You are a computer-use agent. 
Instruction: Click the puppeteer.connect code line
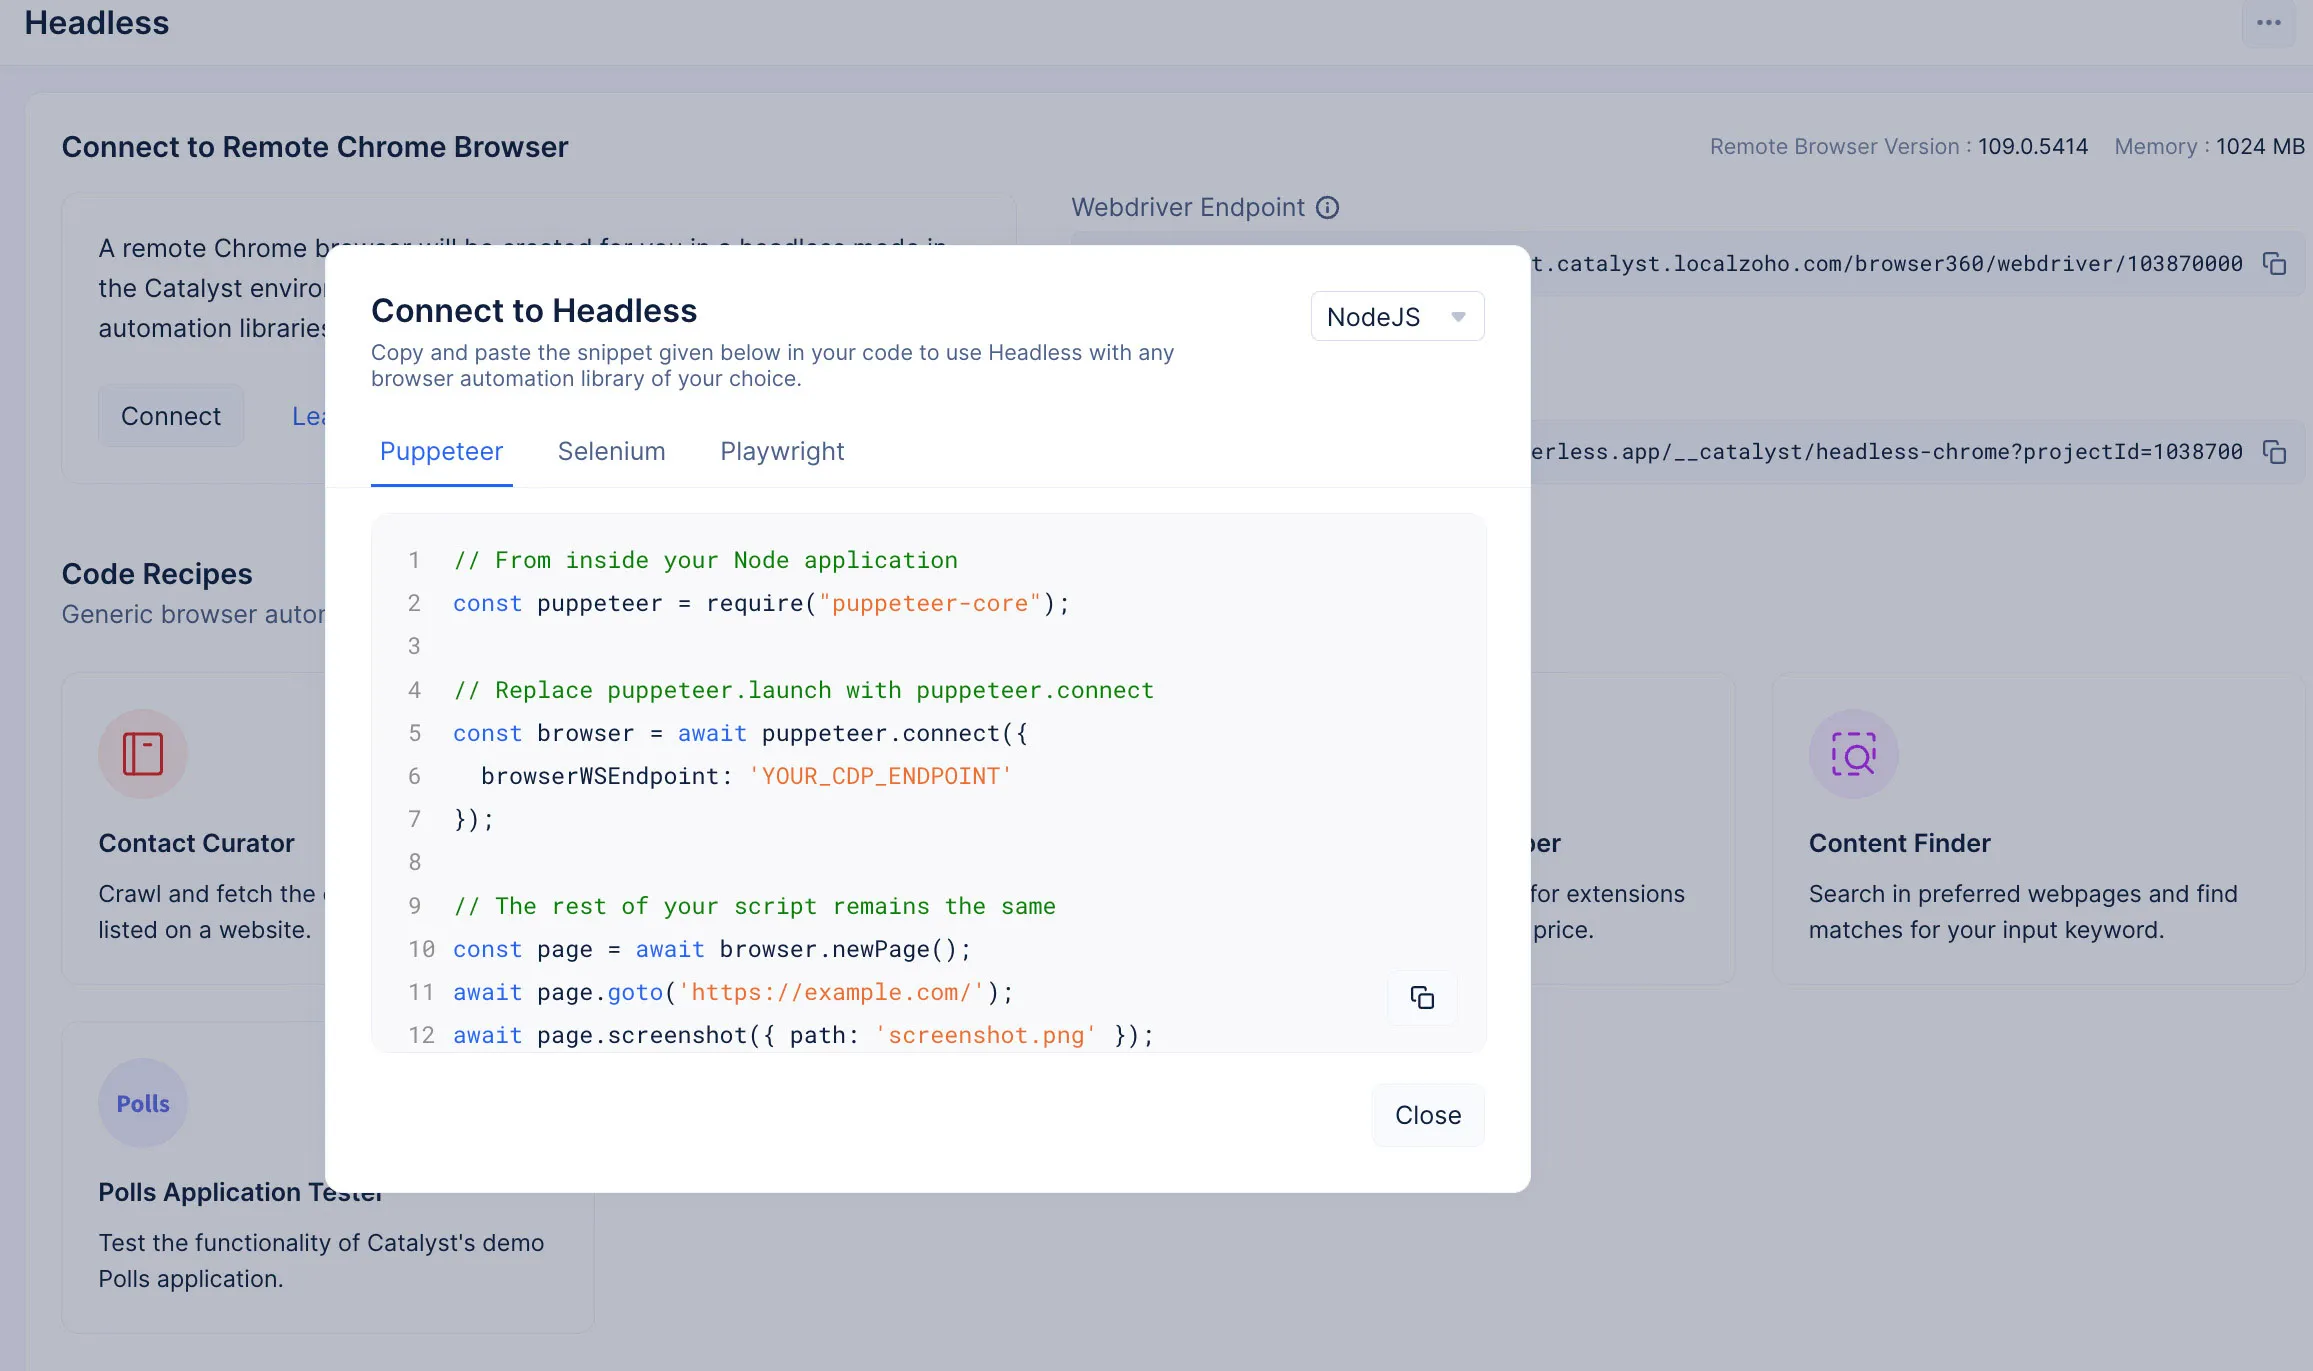[x=740, y=733]
